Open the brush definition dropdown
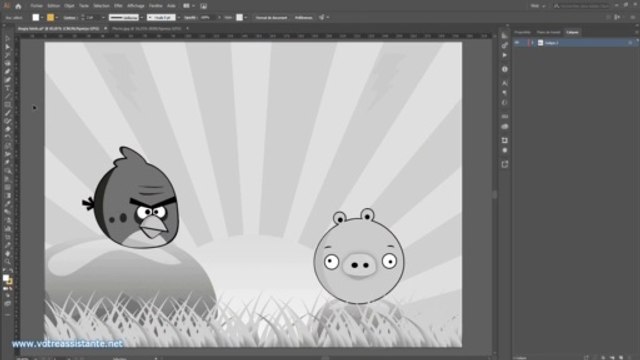The height and width of the screenshot is (360, 640). [x=178, y=18]
